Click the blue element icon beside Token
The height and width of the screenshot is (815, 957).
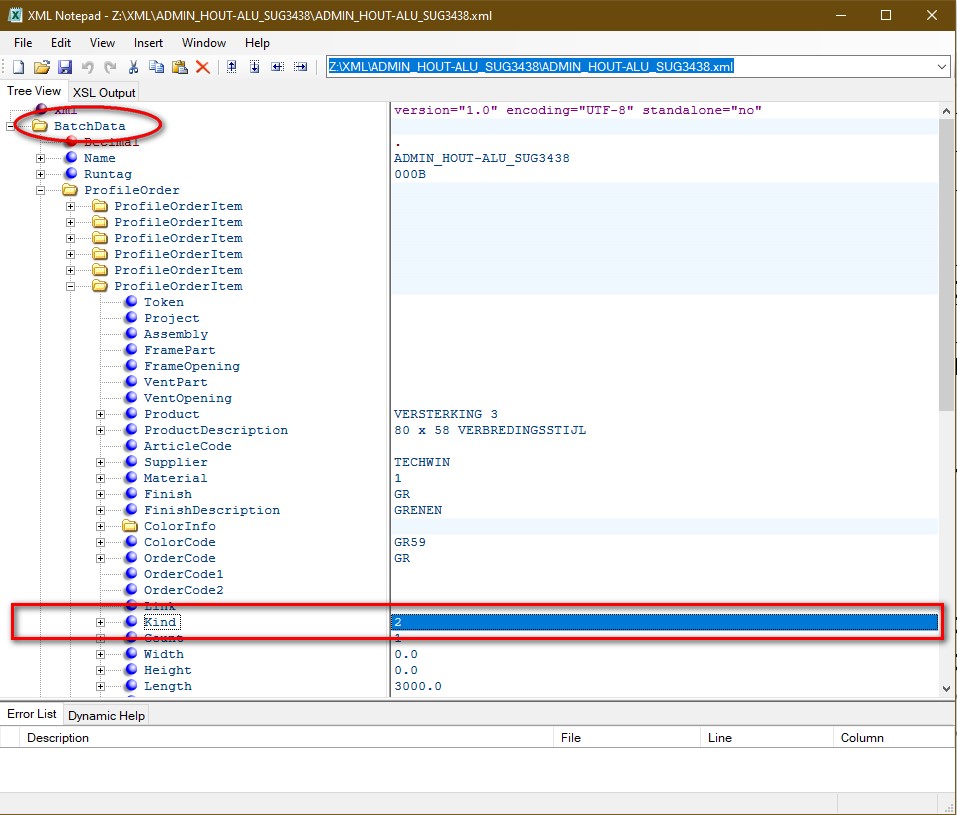131,302
